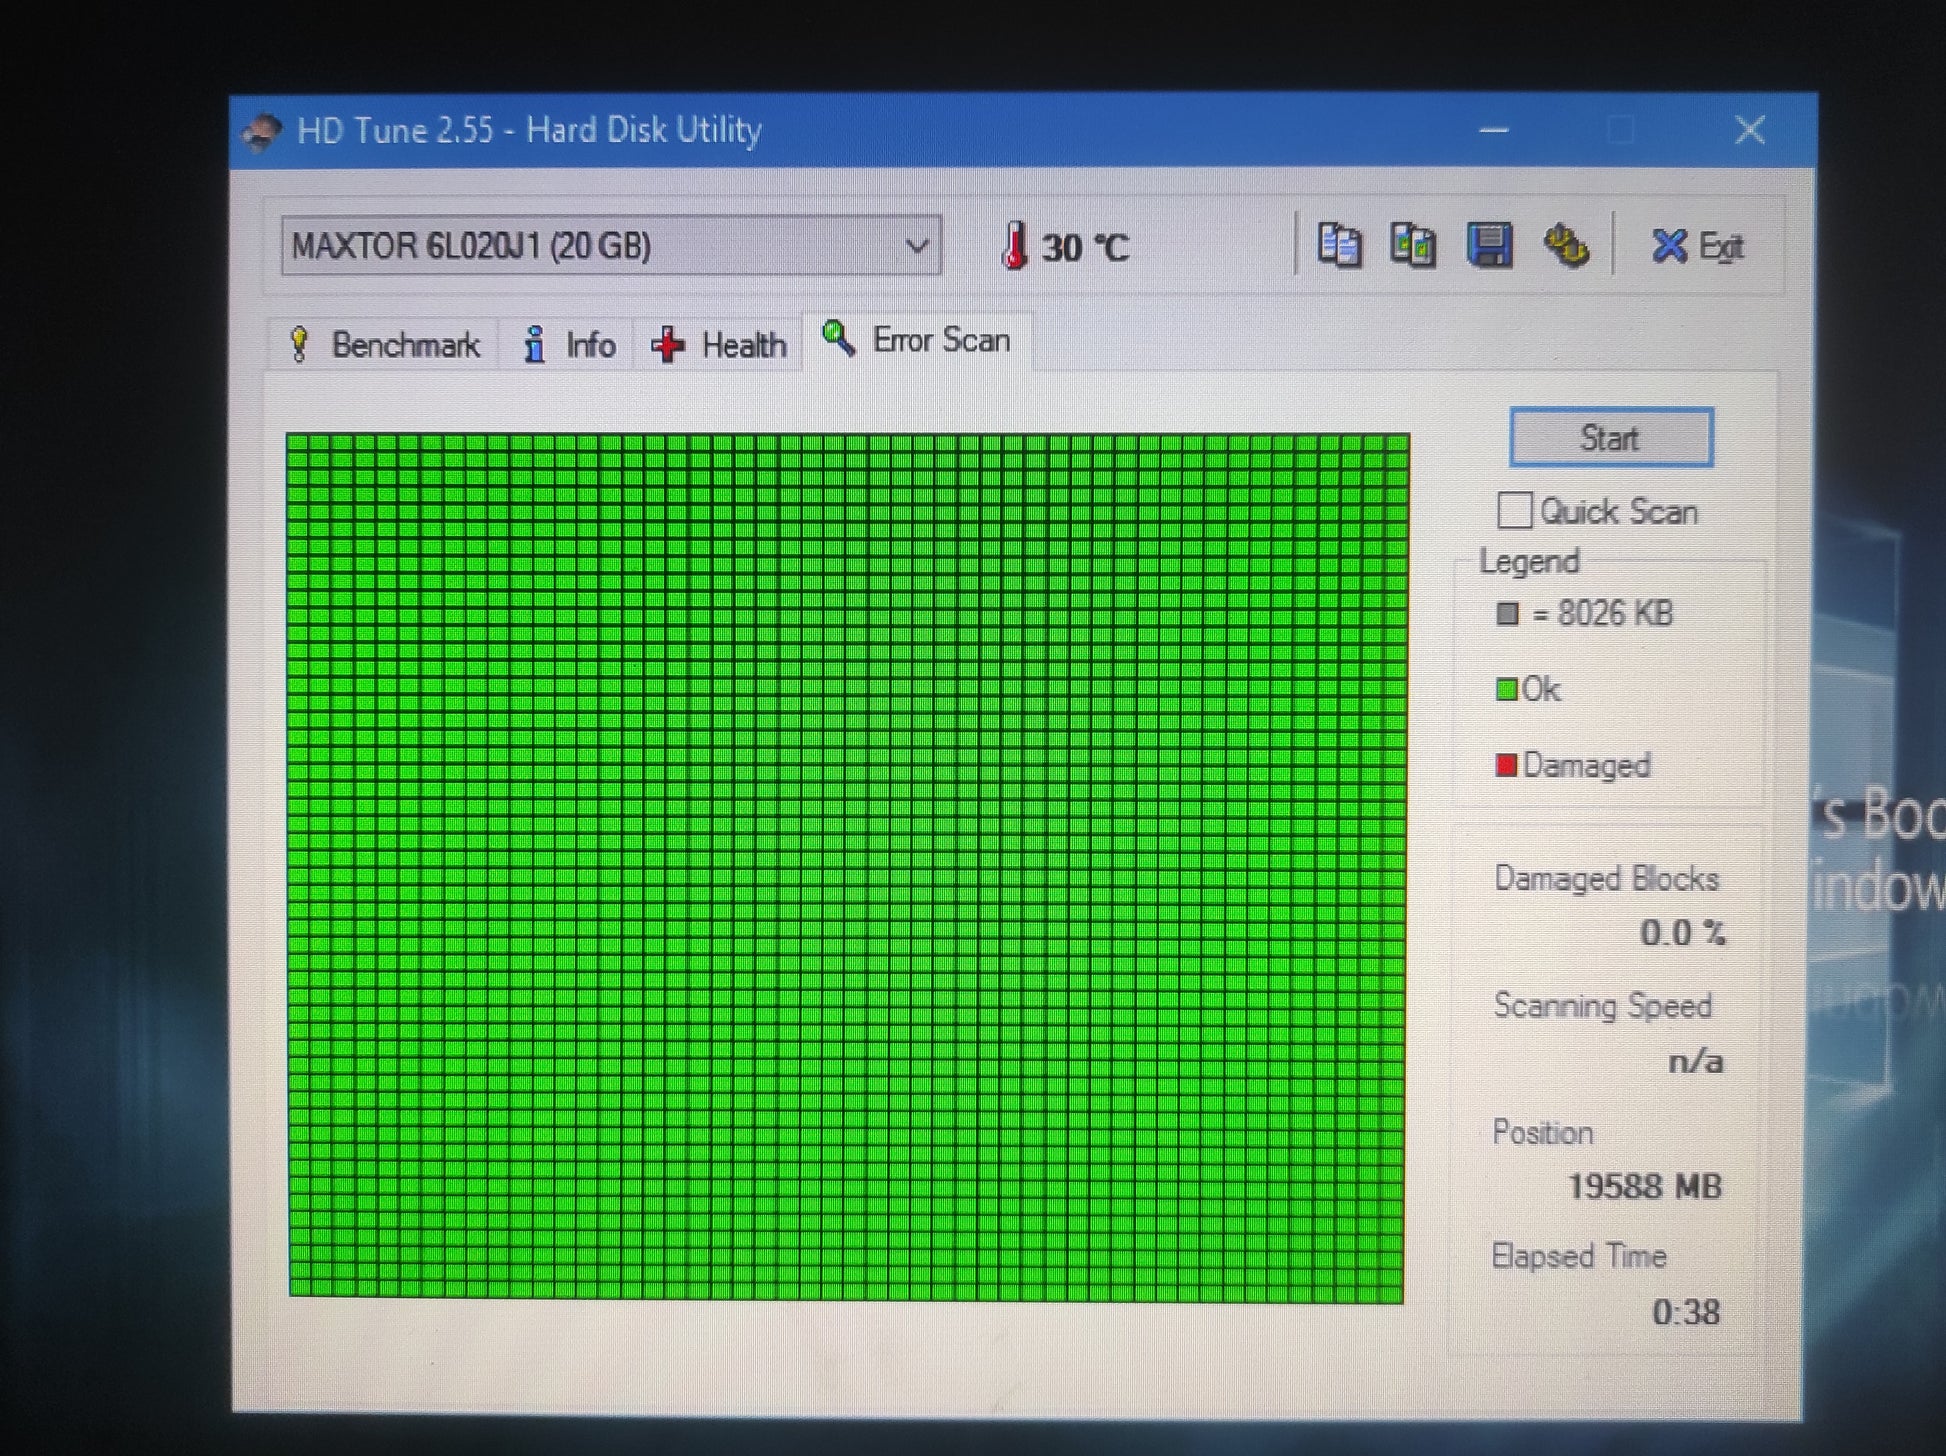Image resolution: width=1946 pixels, height=1456 pixels.
Task: Click the green Ok legend swatch
Action: click(1506, 690)
